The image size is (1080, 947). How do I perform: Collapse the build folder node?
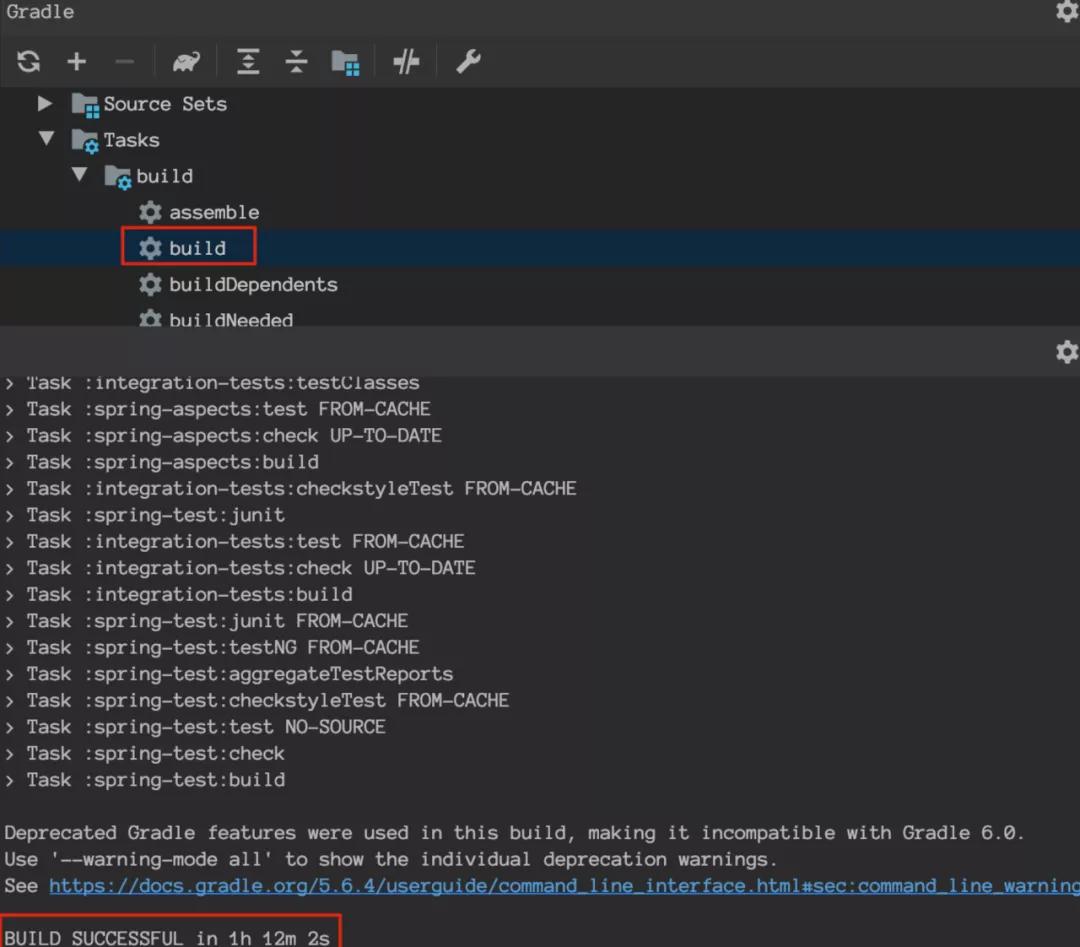tap(79, 174)
